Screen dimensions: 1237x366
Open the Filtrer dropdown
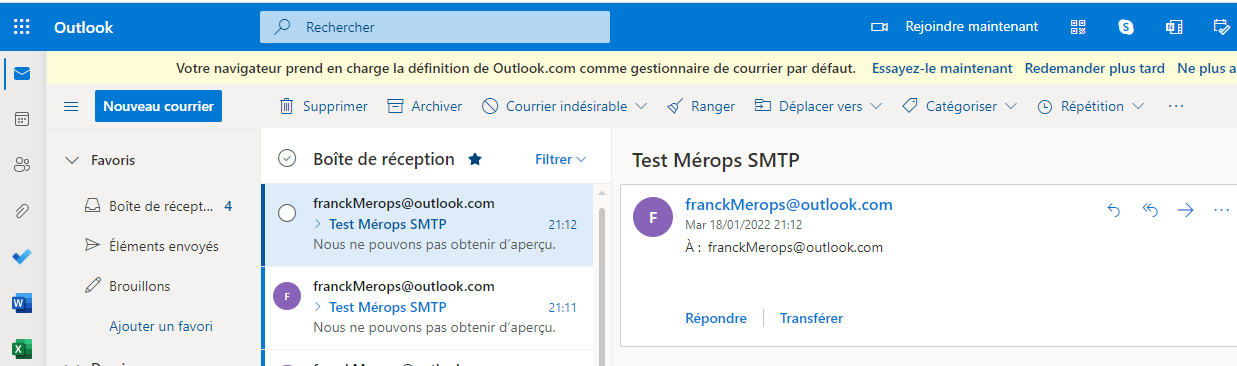560,159
